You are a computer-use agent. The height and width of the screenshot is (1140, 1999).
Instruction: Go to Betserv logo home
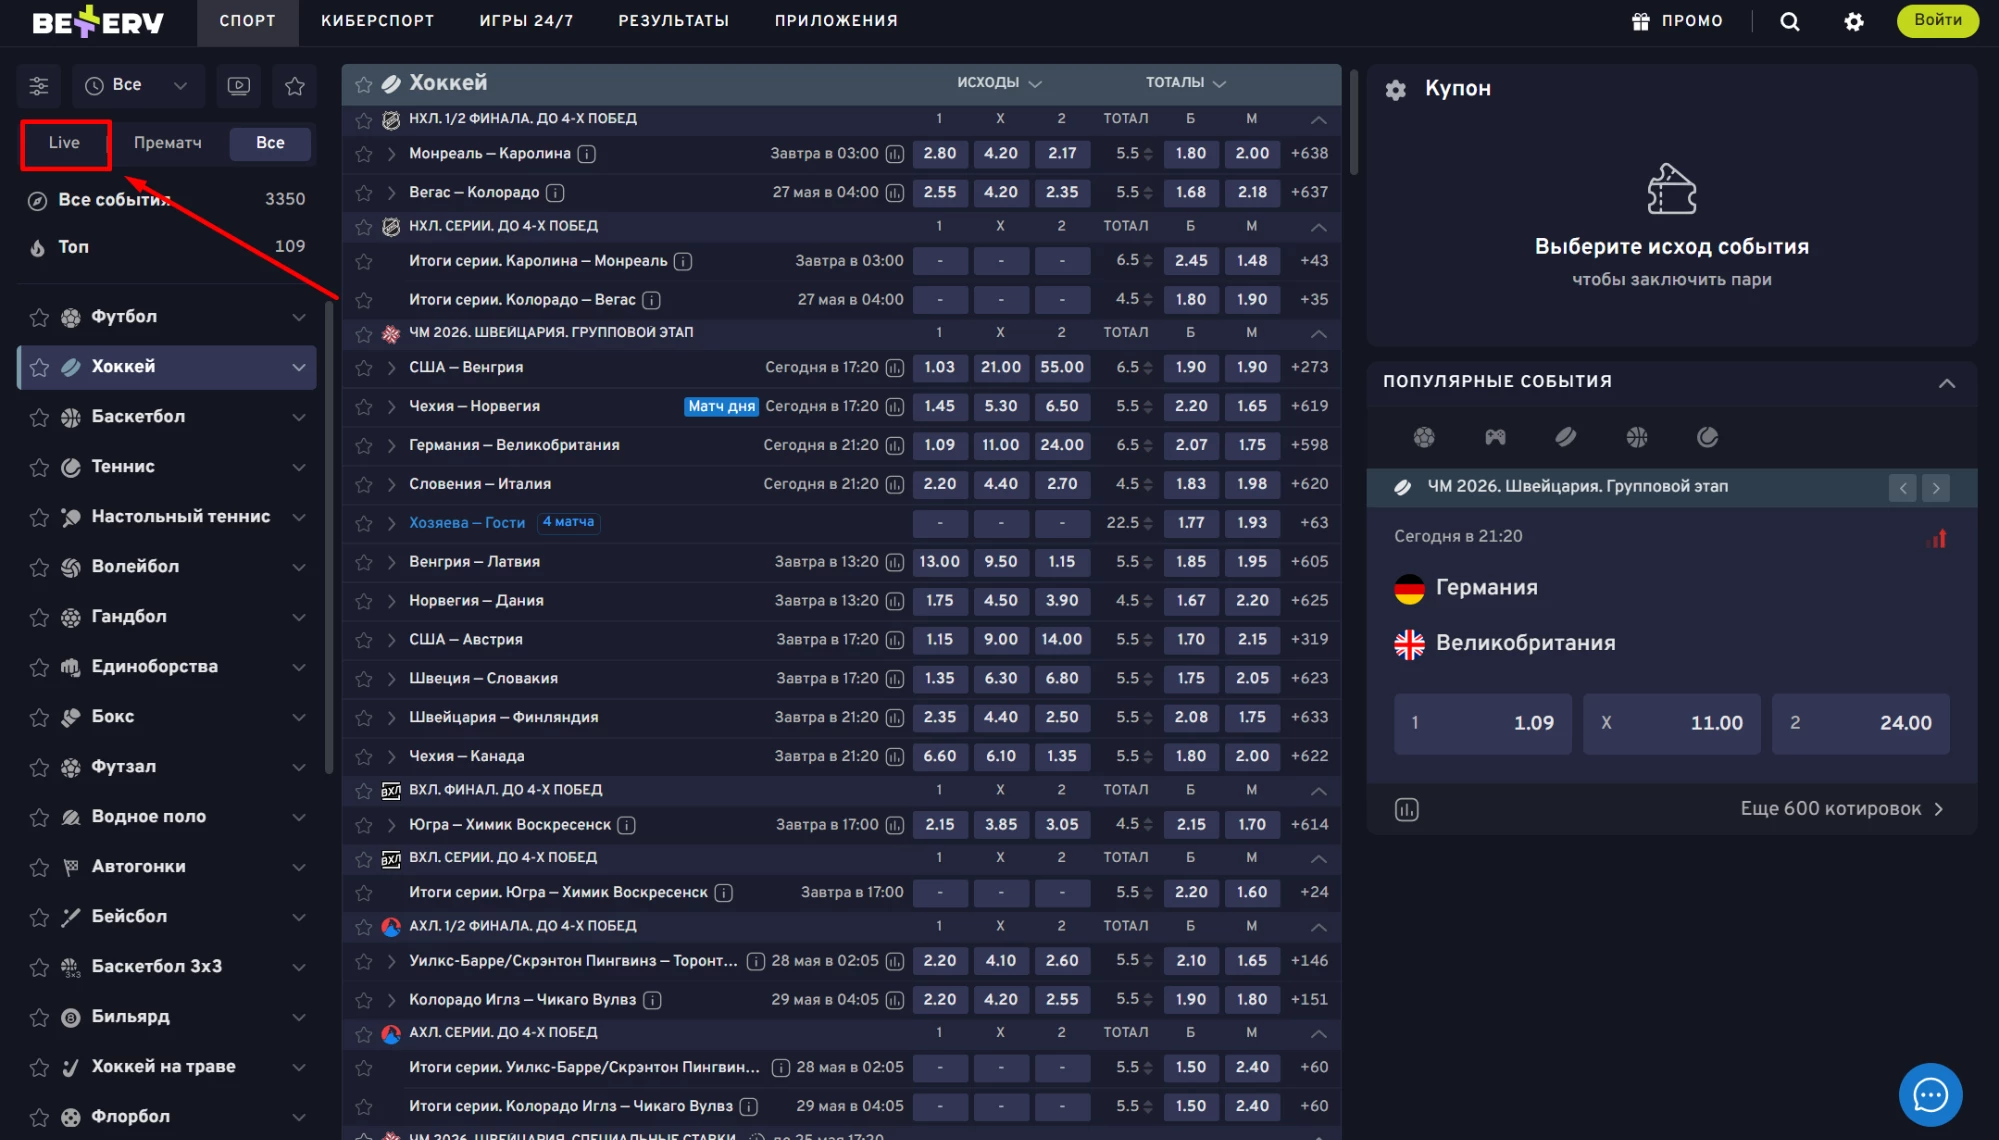(98, 21)
